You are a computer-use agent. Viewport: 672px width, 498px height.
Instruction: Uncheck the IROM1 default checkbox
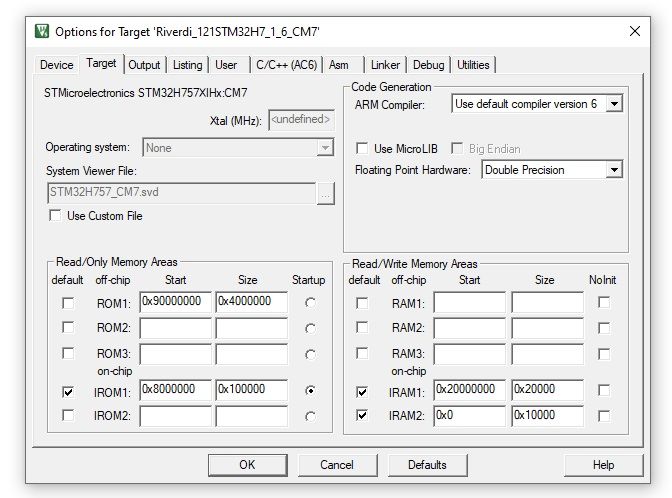click(68, 392)
